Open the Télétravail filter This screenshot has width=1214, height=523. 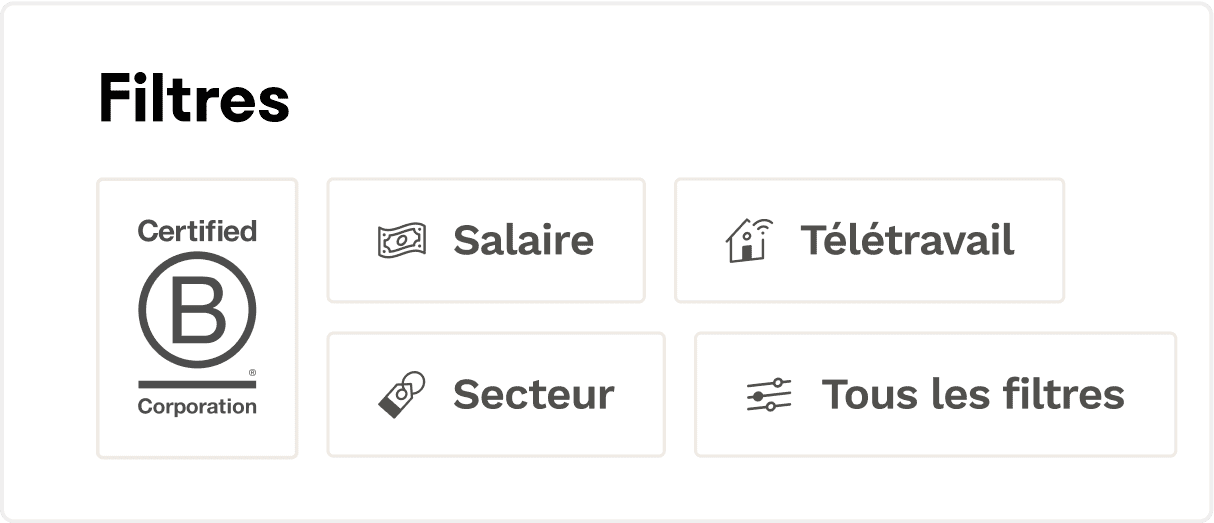pyautogui.click(x=869, y=241)
